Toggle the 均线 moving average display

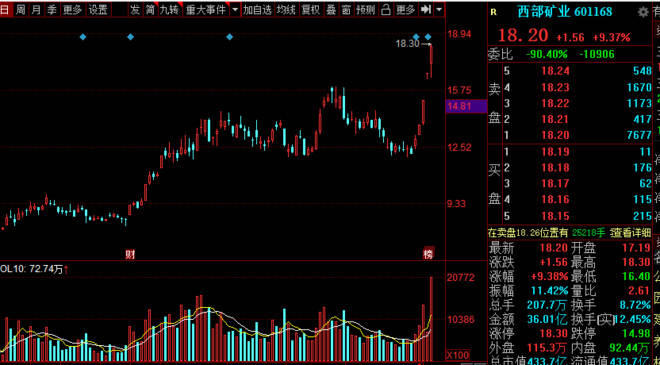[x=286, y=9]
